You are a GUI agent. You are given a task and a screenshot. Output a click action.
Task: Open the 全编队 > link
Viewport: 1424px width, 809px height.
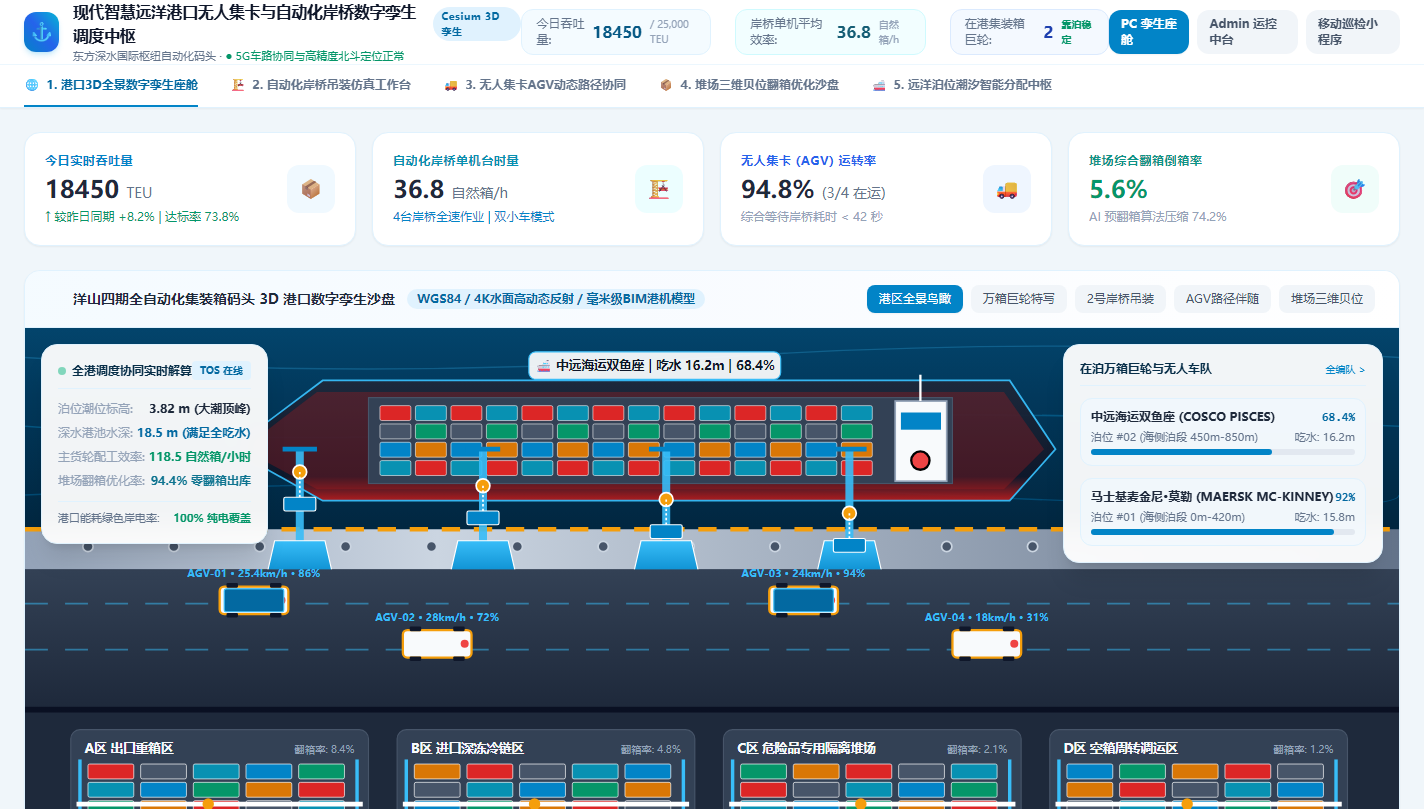click(x=1345, y=369)
